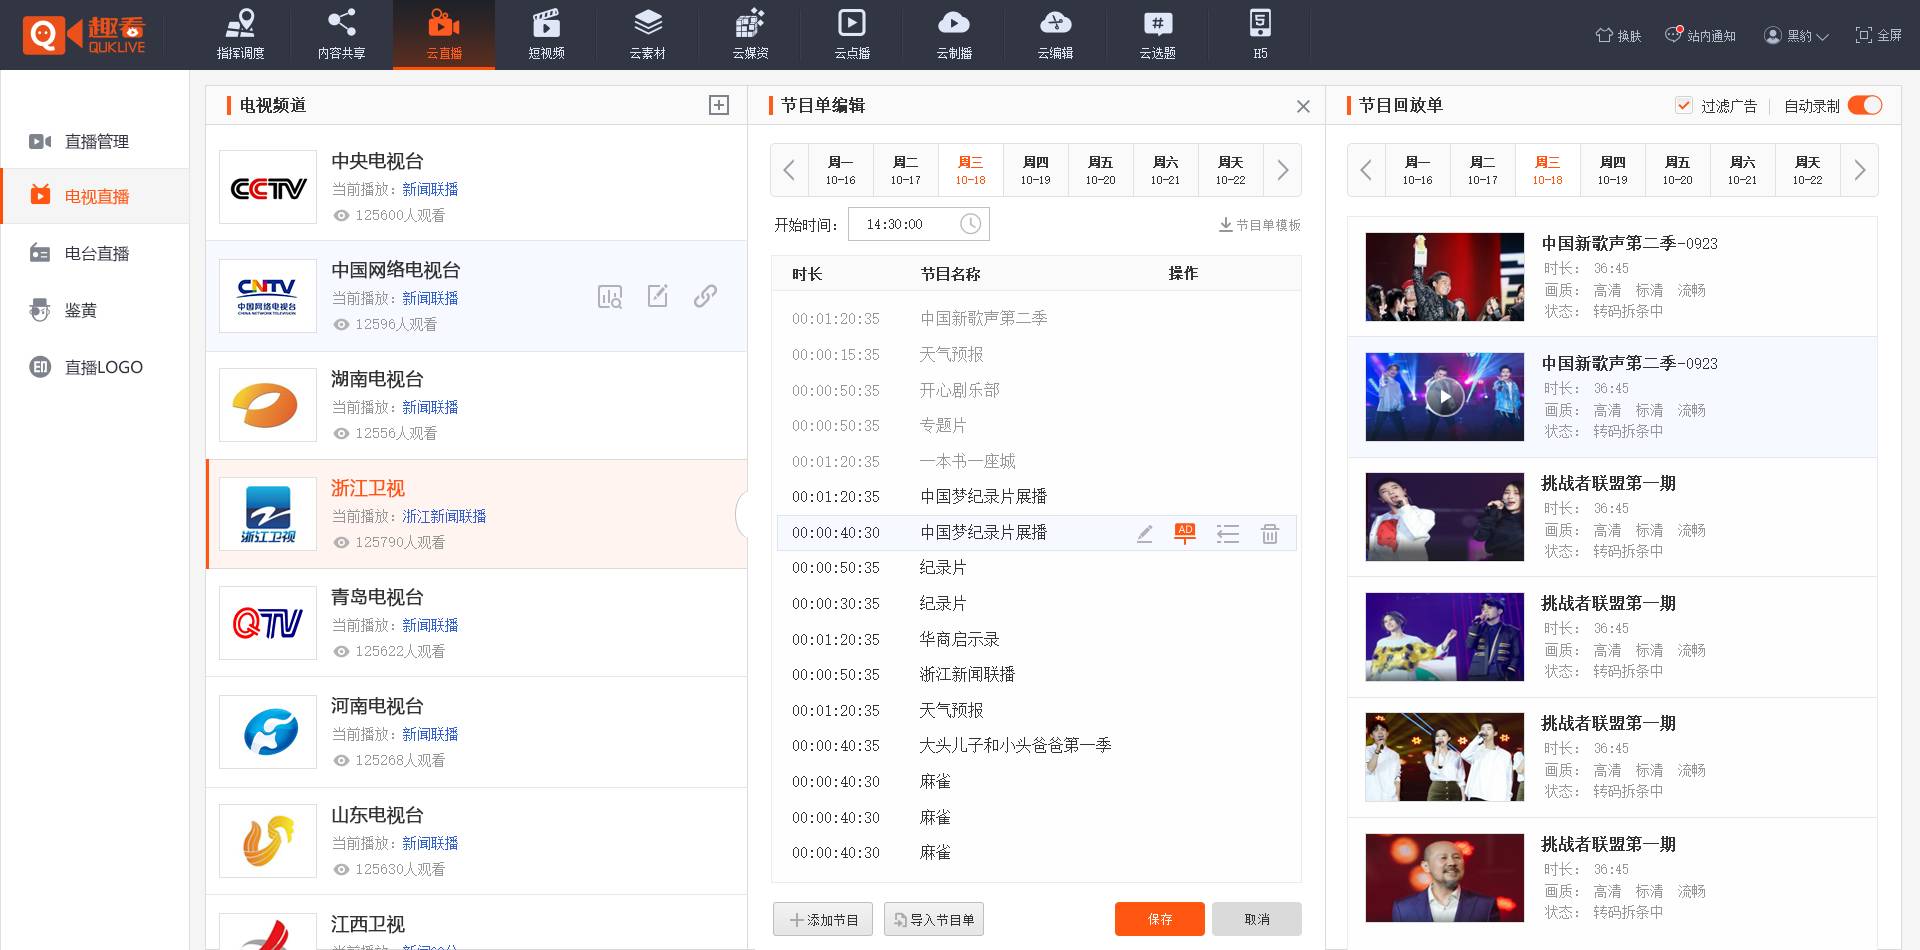Image resolution: width=1920 pixels, height=950 pixels.
Task: Click list reorder icon on highlighted program row
Action: click(x=1228, y=534)
